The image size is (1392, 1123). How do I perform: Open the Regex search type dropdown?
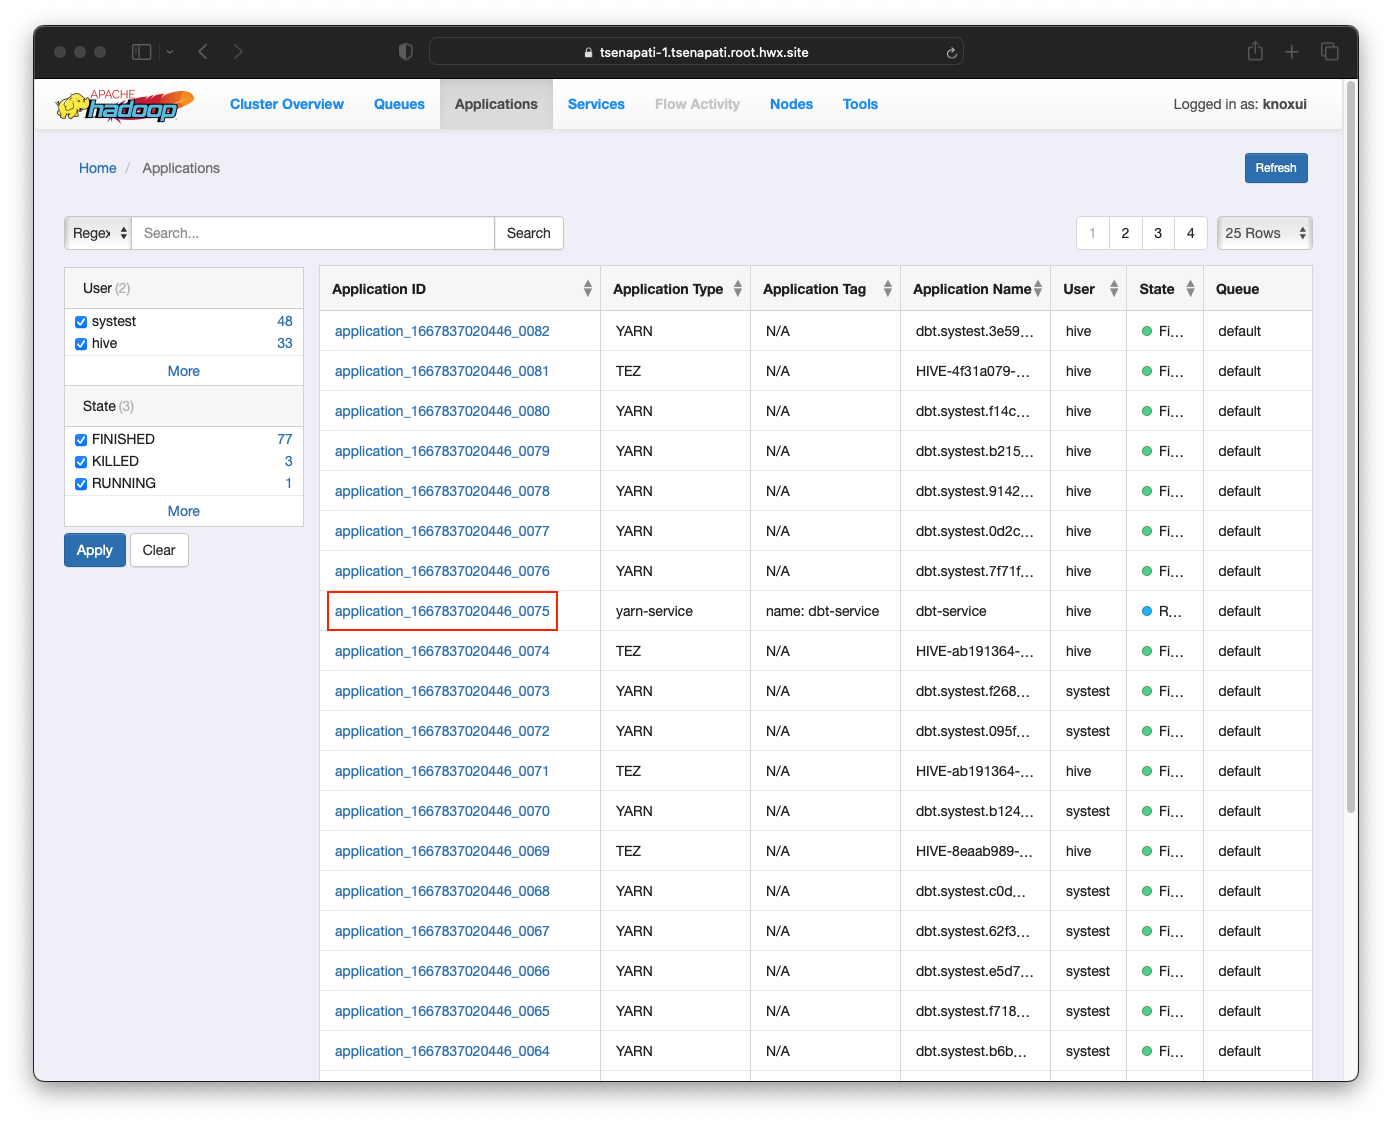pos(99,233)
